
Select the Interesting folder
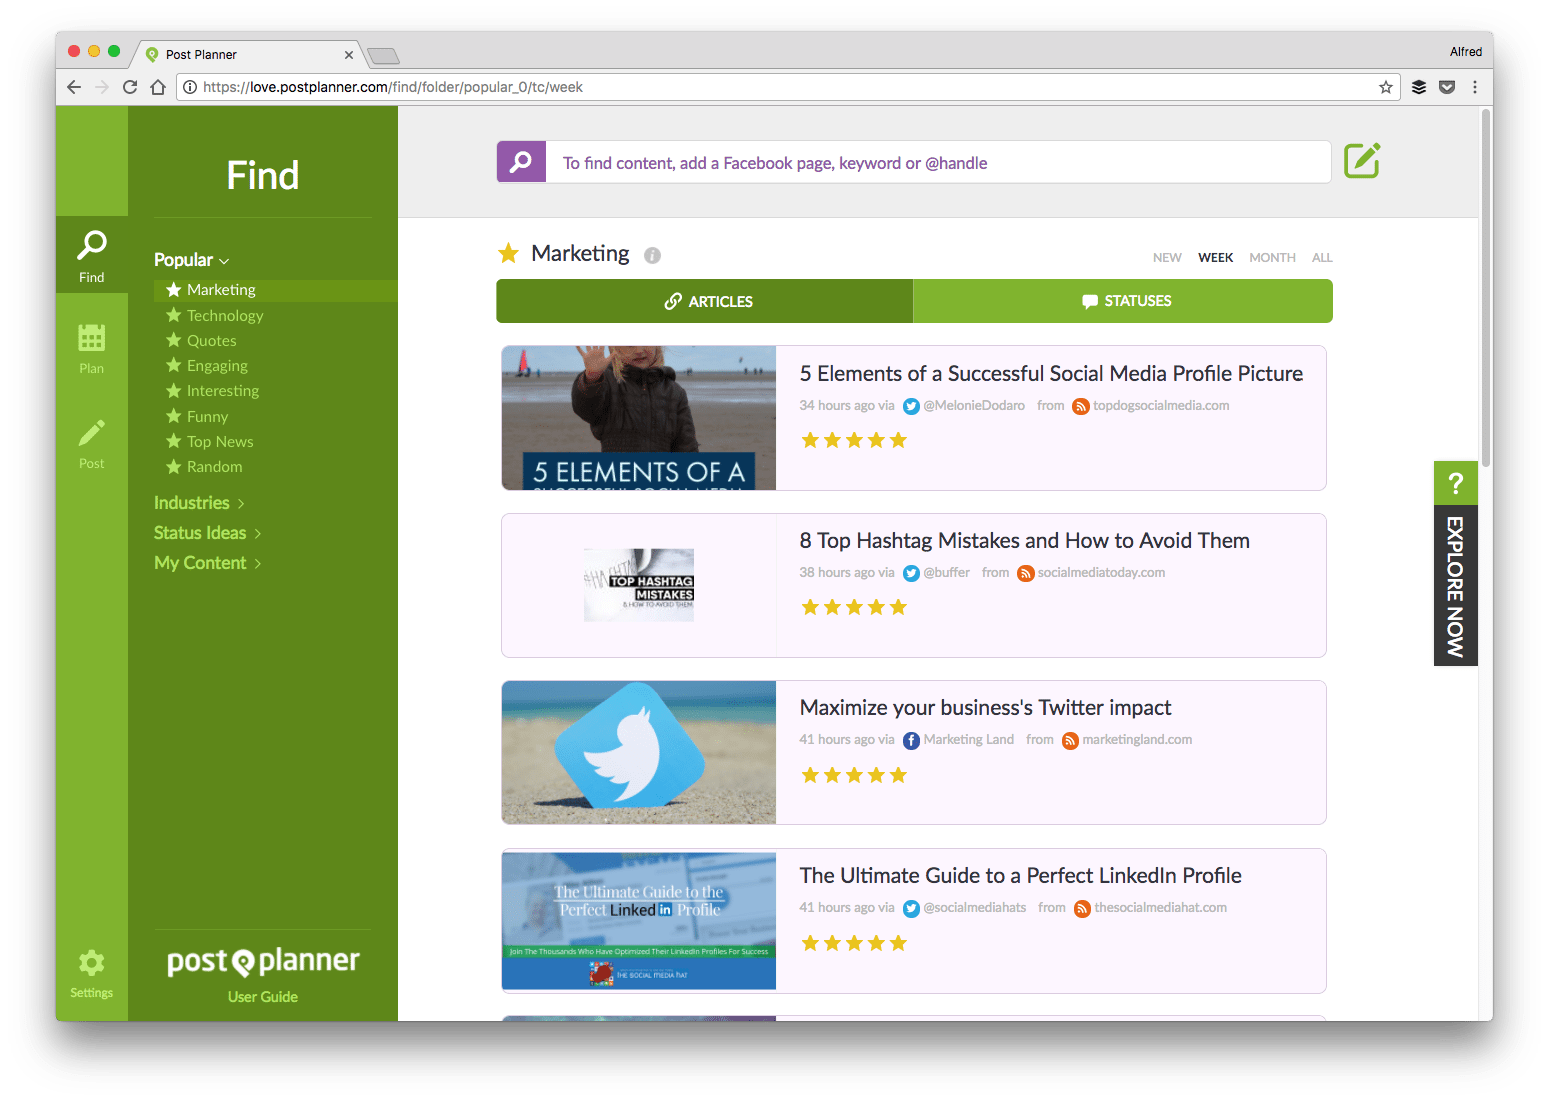tap(212, 391)
